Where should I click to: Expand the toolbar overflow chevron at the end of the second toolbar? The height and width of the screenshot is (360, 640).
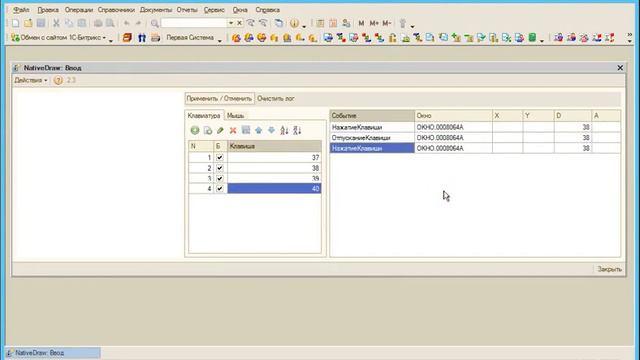(x=629, y=38)
